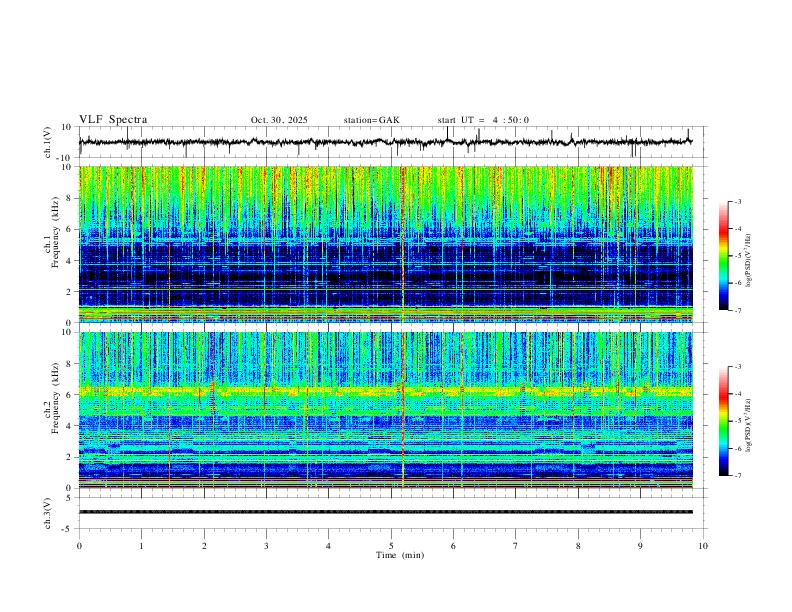Click the time axis tick label '10'

click(703, 546)
